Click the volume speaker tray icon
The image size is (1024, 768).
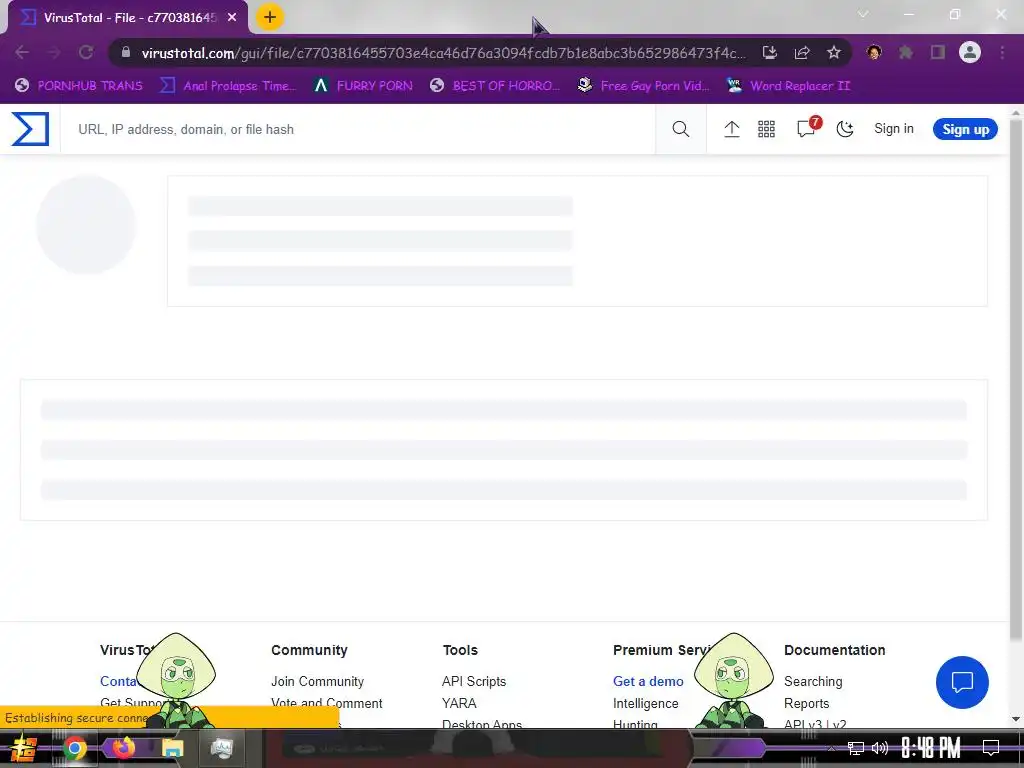(x=880, y=748)
